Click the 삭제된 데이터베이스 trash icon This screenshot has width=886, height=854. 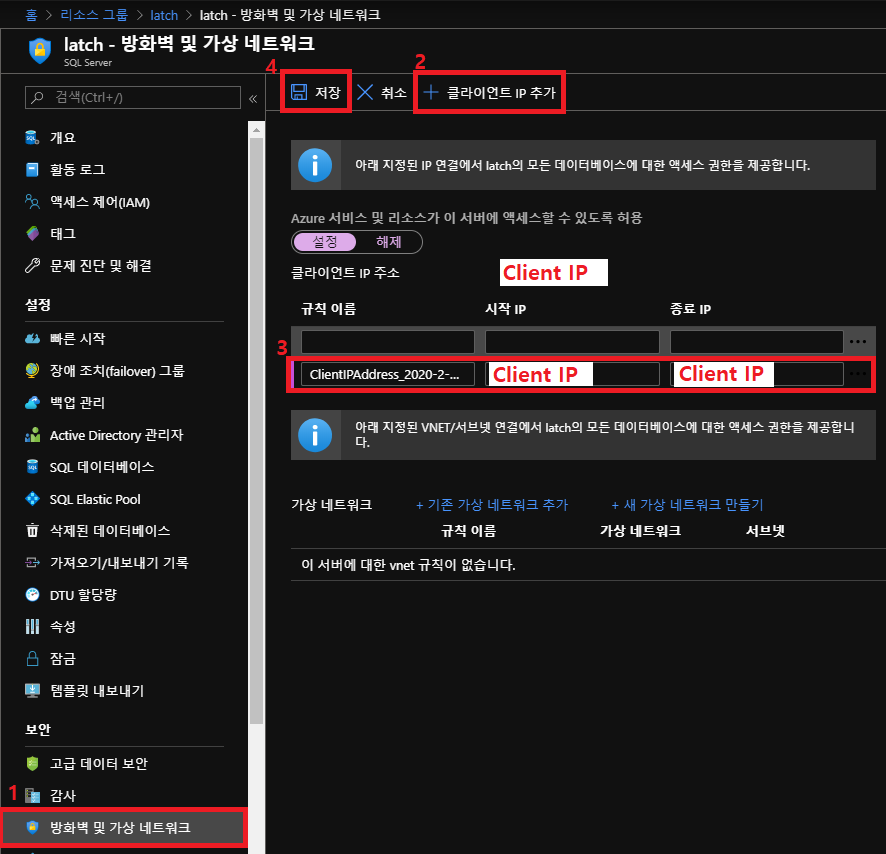(x=32, y=530)
